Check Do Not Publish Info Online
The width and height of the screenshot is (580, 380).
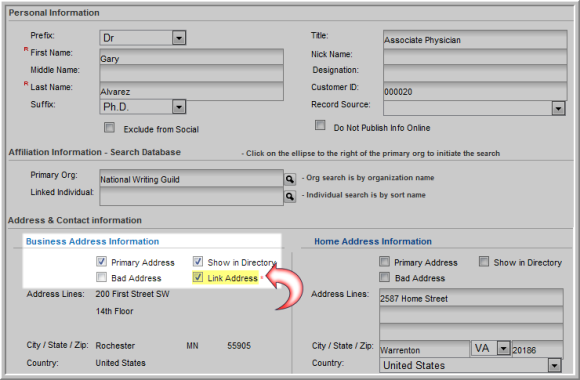[x=320, y=125]
